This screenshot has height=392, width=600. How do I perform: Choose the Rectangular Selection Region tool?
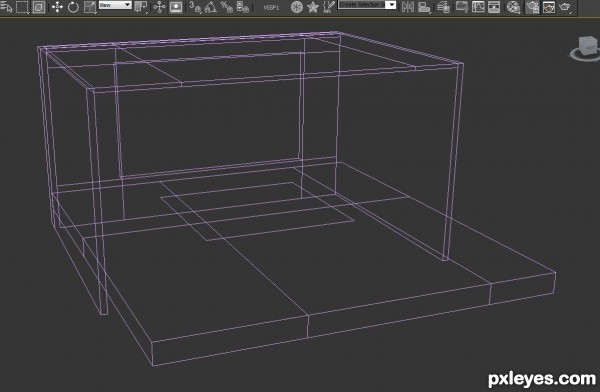click(22, 7)
